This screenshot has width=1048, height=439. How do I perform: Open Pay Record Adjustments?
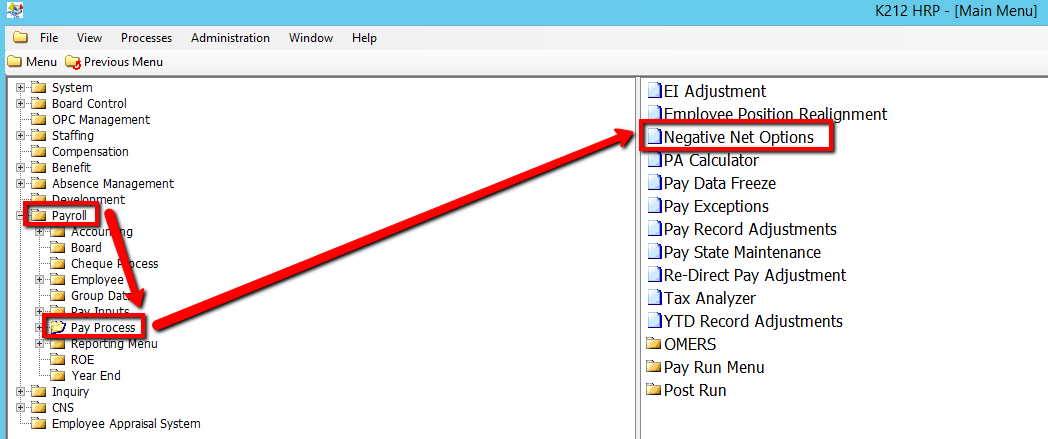click(750, 229)
